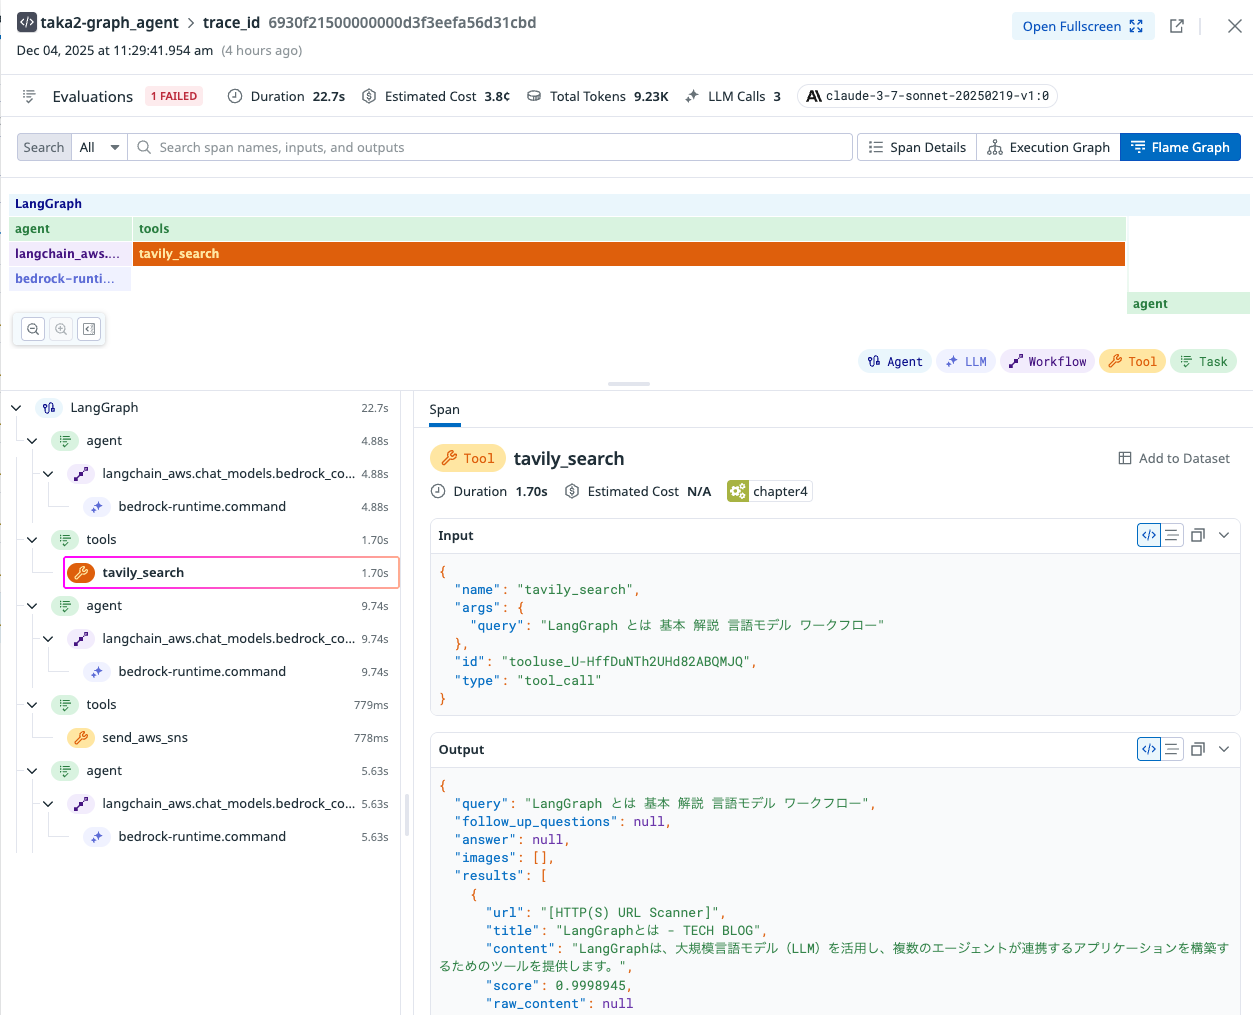Viewport: 1253px width, 1015px height.
Task: Switch Output to JSON code view
Action: click(1149, 749)
